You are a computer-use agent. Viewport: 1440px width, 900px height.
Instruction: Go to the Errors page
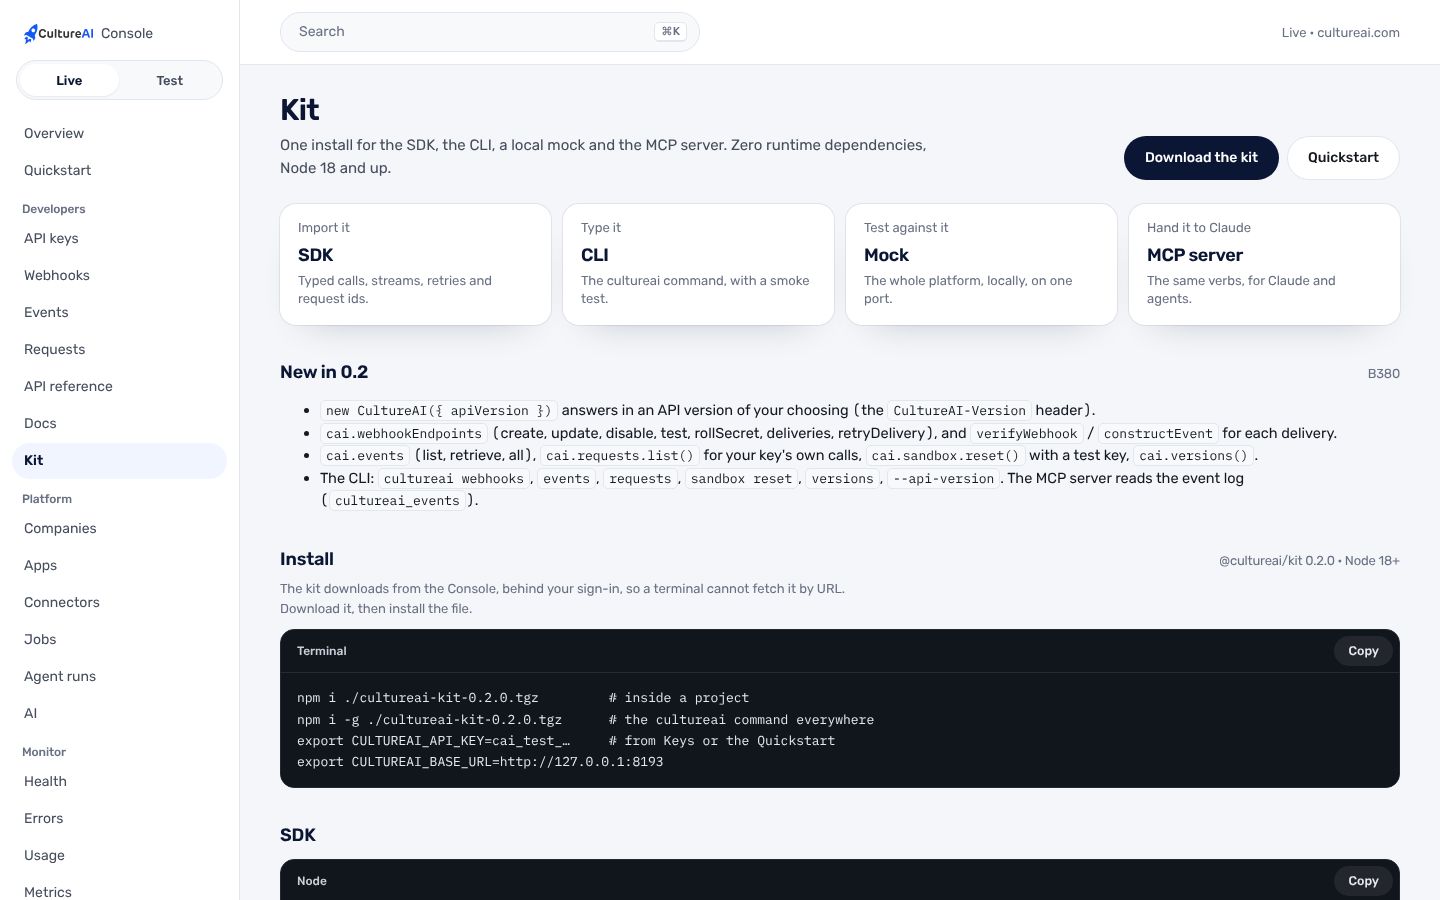119,818
